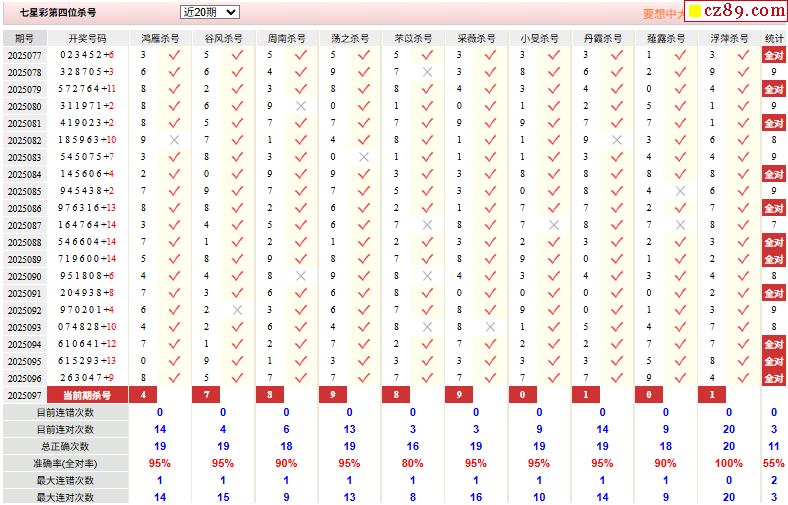
Task: Click the X mark for 小旻杀号 in row 2025087
Action: [x=554, y=225]
